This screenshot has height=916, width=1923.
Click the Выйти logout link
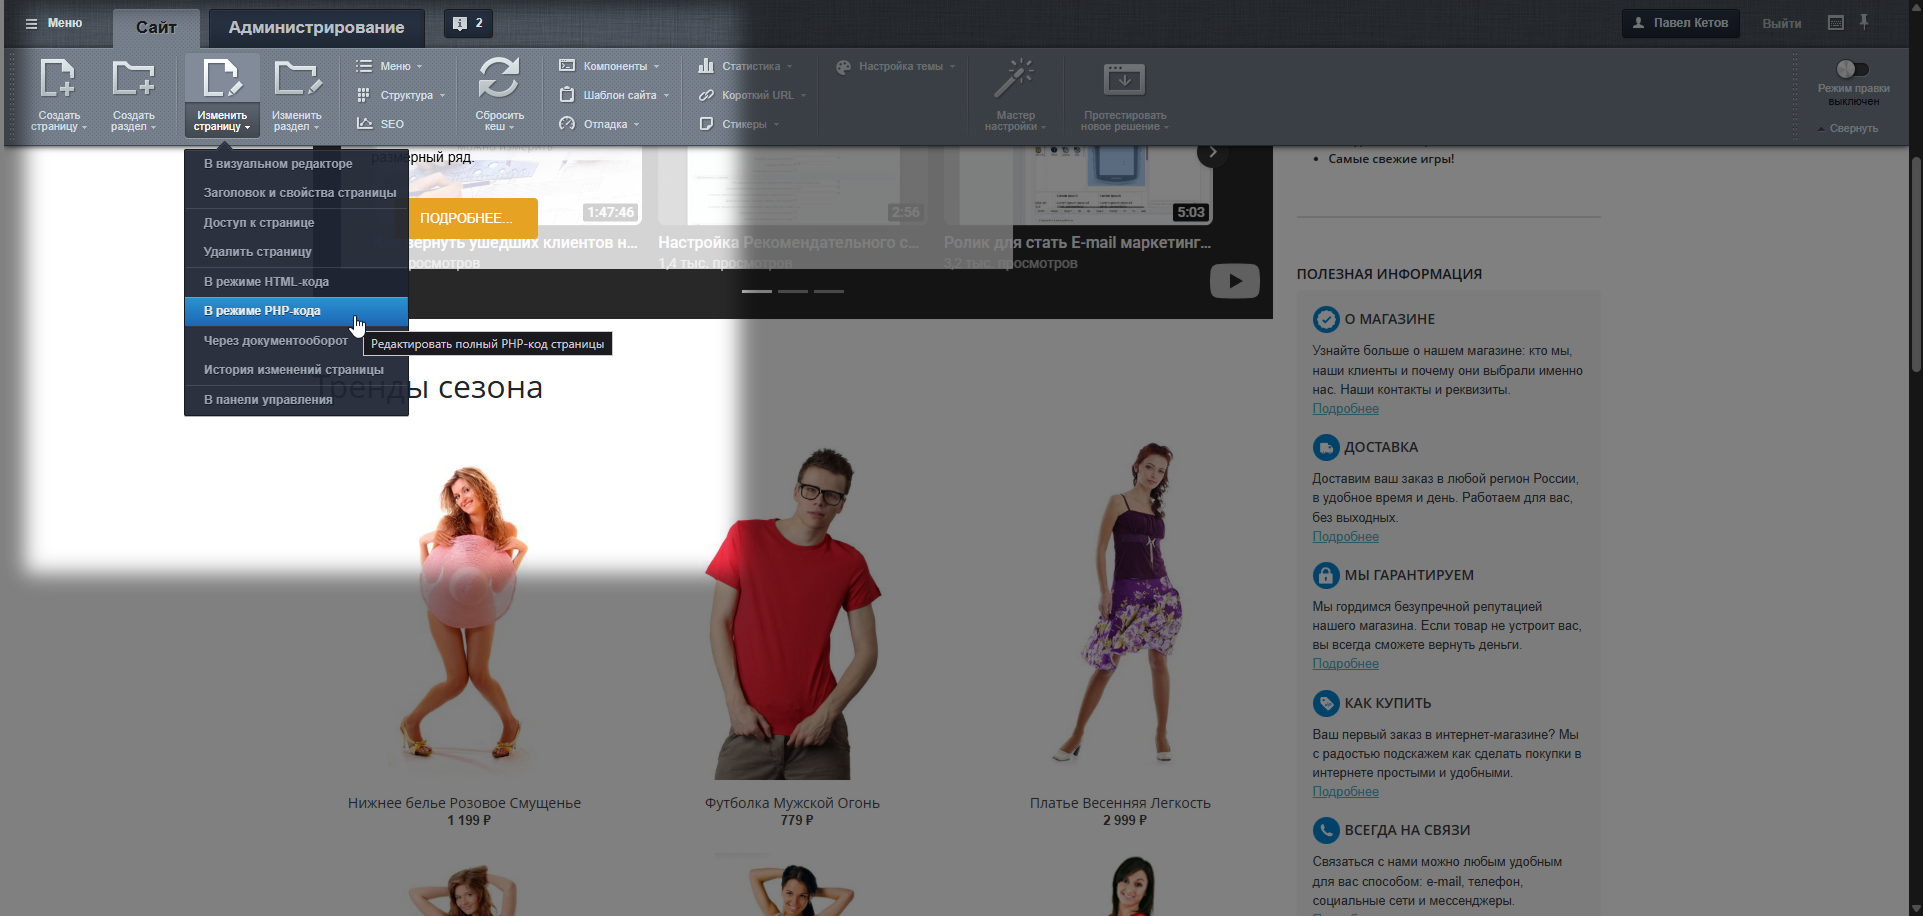pyautogui.click(x=1781, y=23)
